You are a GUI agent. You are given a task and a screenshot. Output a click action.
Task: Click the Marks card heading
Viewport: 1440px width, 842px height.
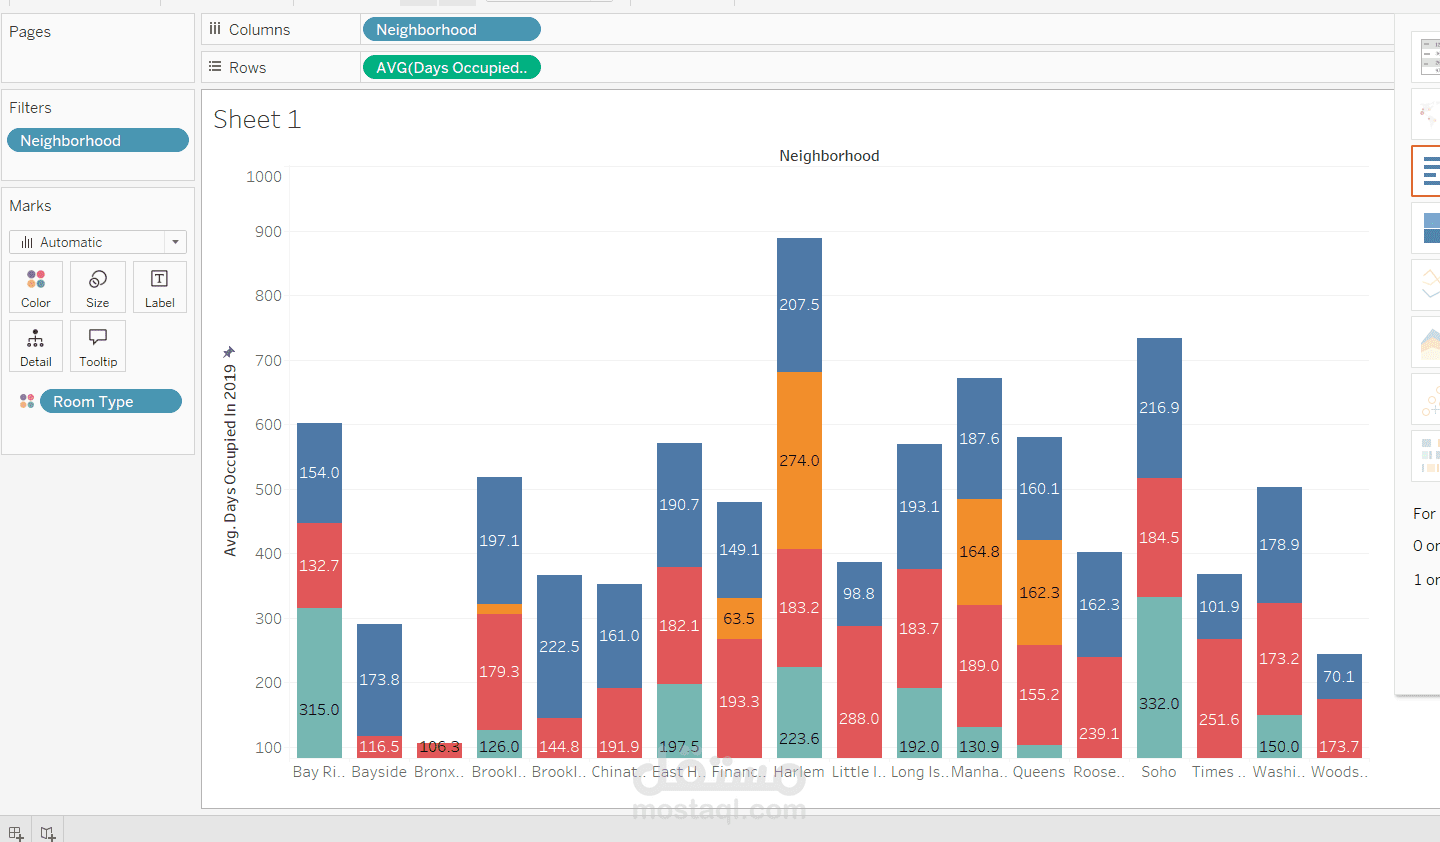click(x=30, y=206)
